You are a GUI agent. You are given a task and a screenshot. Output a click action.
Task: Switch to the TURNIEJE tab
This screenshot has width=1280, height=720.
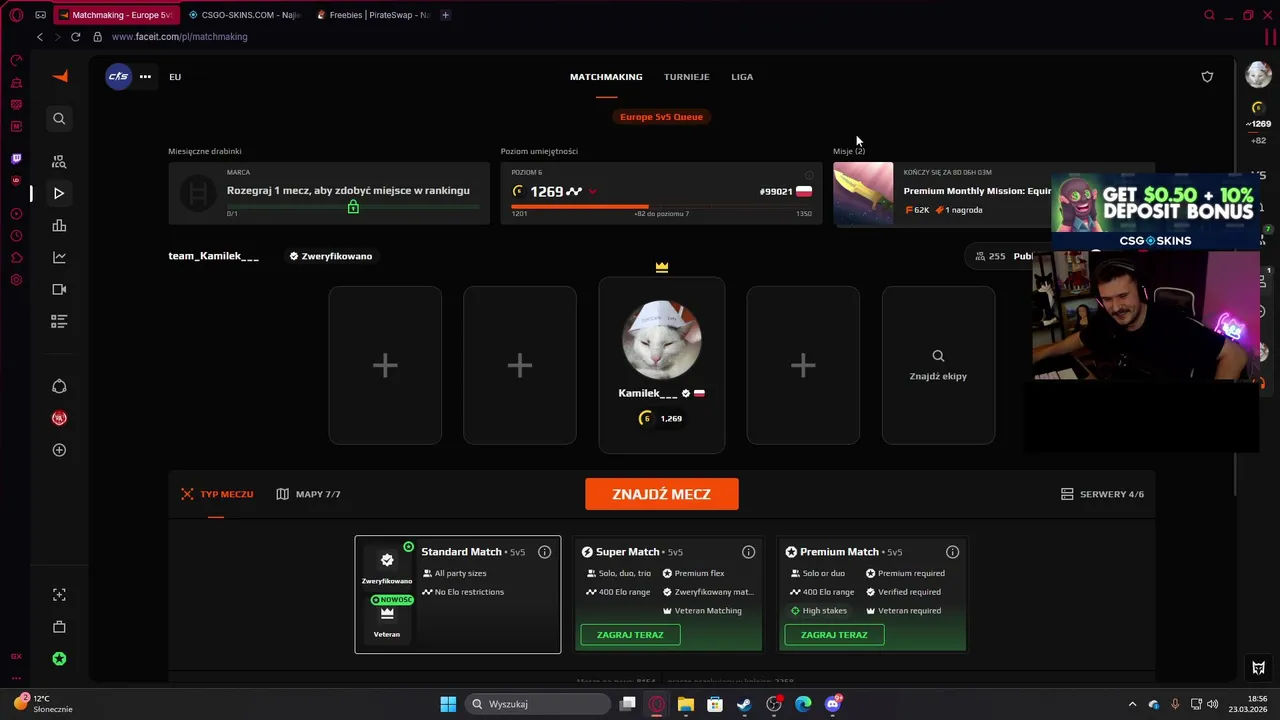[686, 77]
